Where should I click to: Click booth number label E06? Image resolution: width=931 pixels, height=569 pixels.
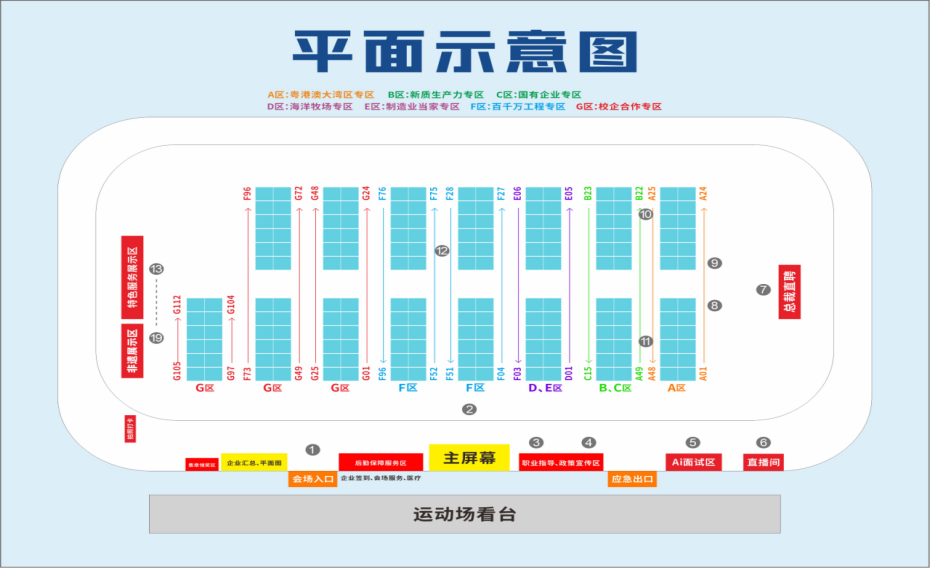(x=517, y=193)
